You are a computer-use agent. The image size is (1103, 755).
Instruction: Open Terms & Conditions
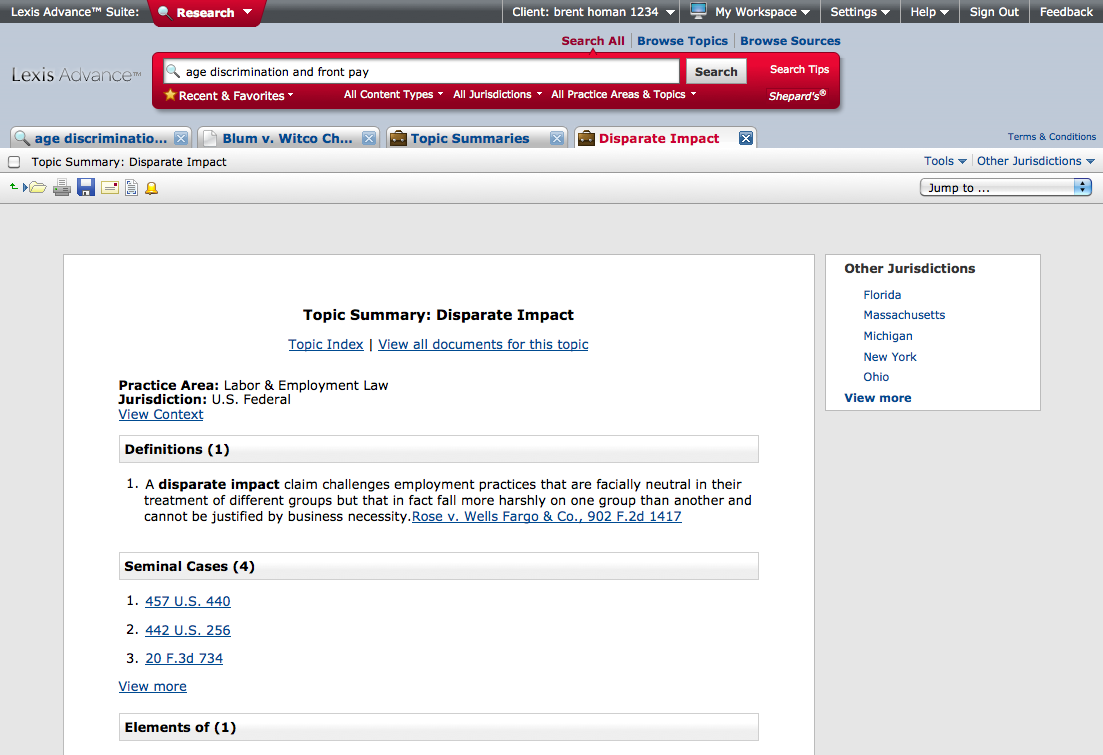[x=1052, y=137]
